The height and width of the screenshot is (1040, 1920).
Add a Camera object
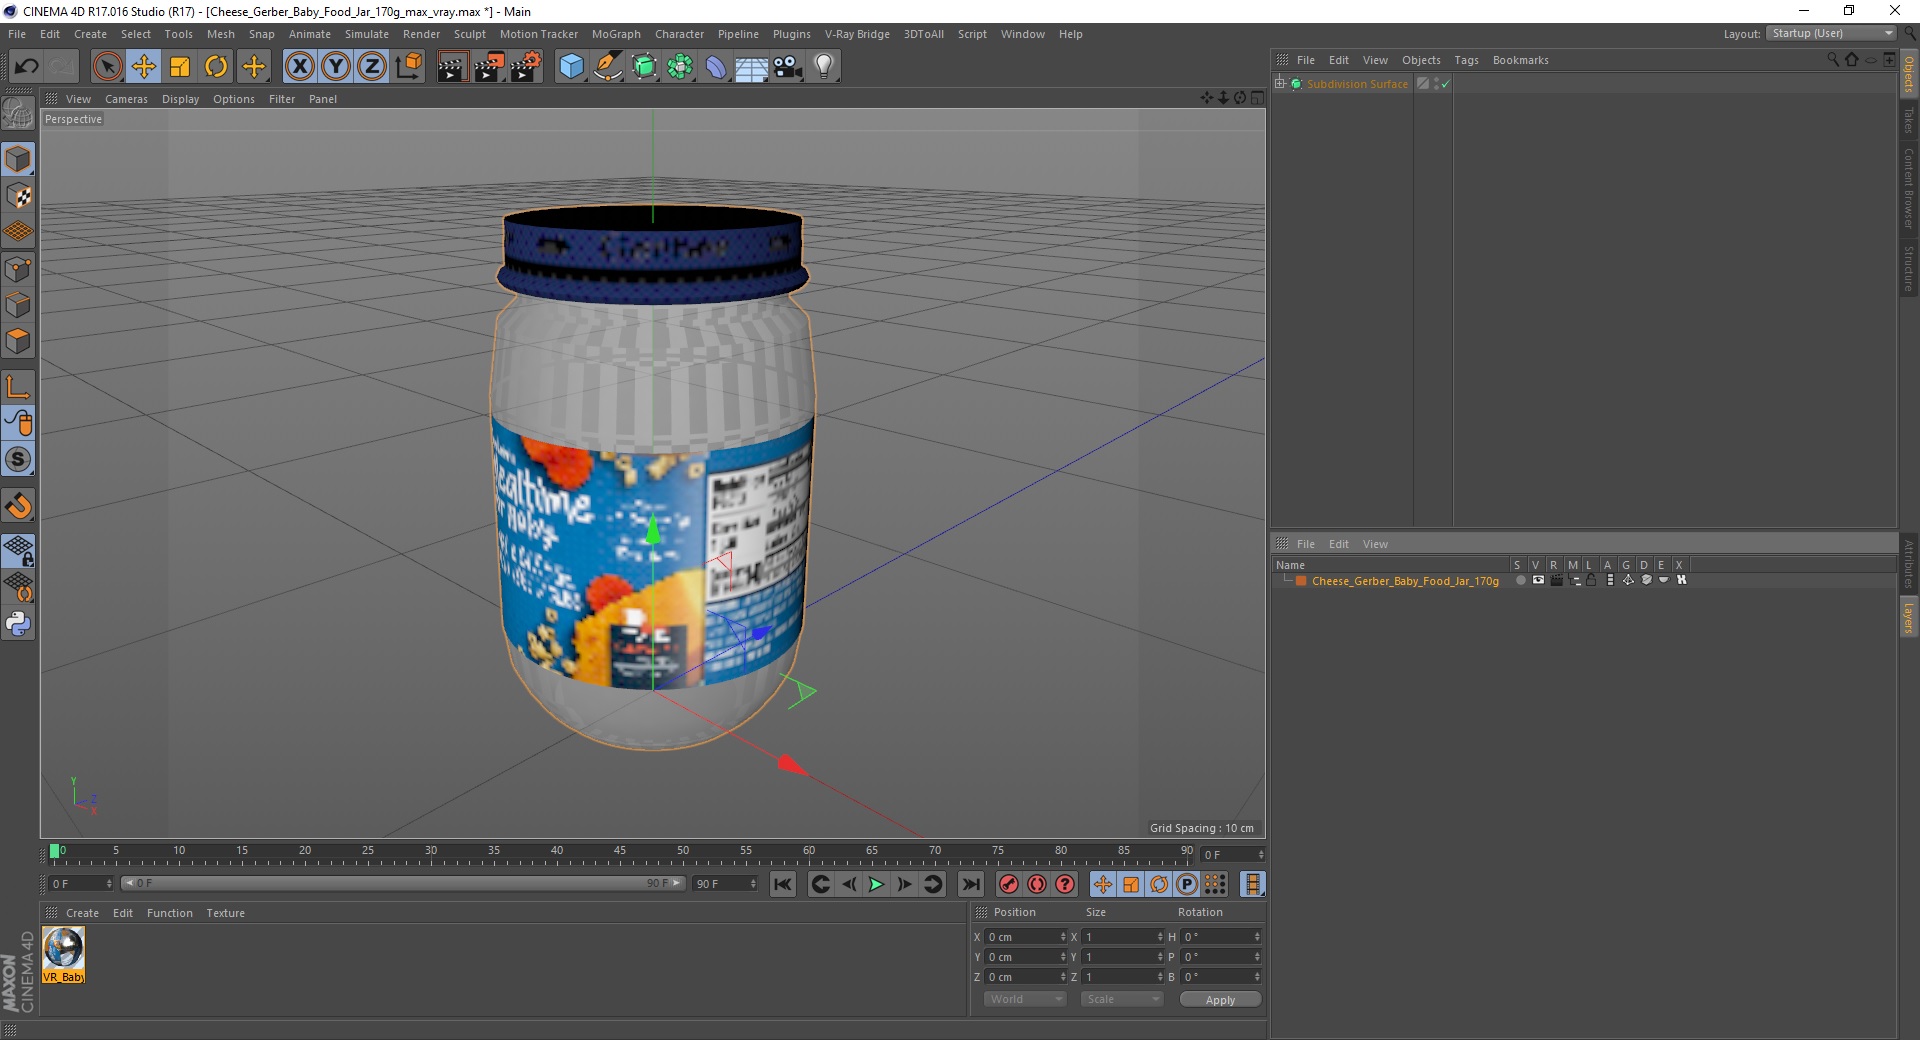[788, 67]
